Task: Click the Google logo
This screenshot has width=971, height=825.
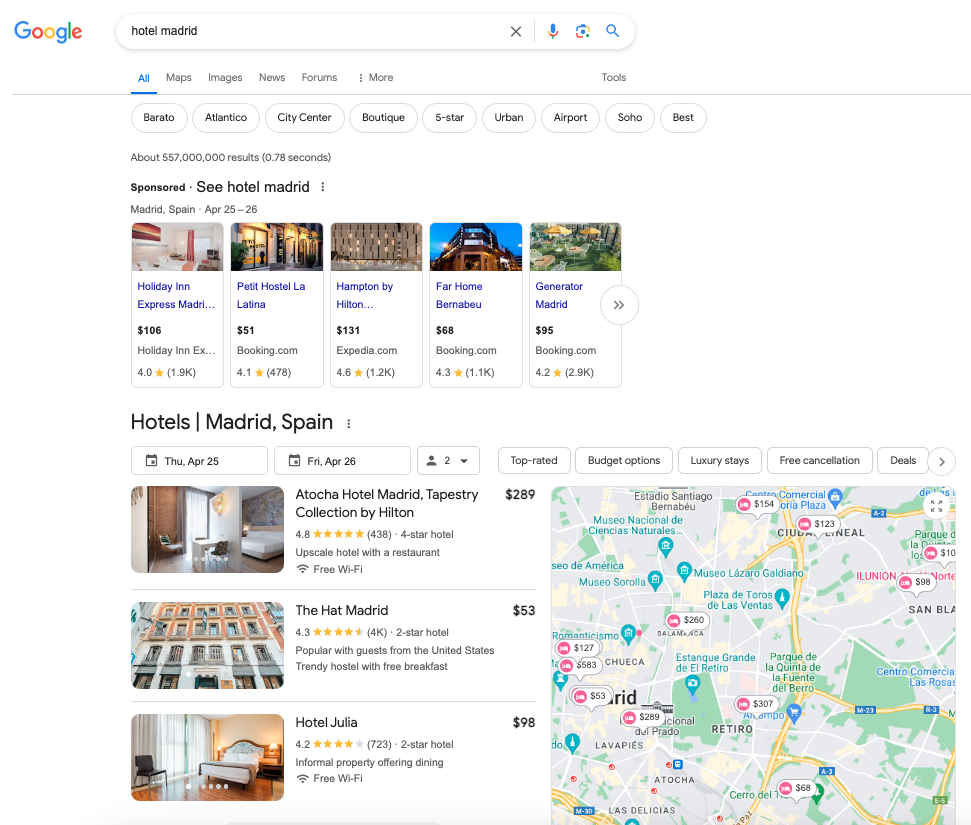Action: tap(48, 31)
